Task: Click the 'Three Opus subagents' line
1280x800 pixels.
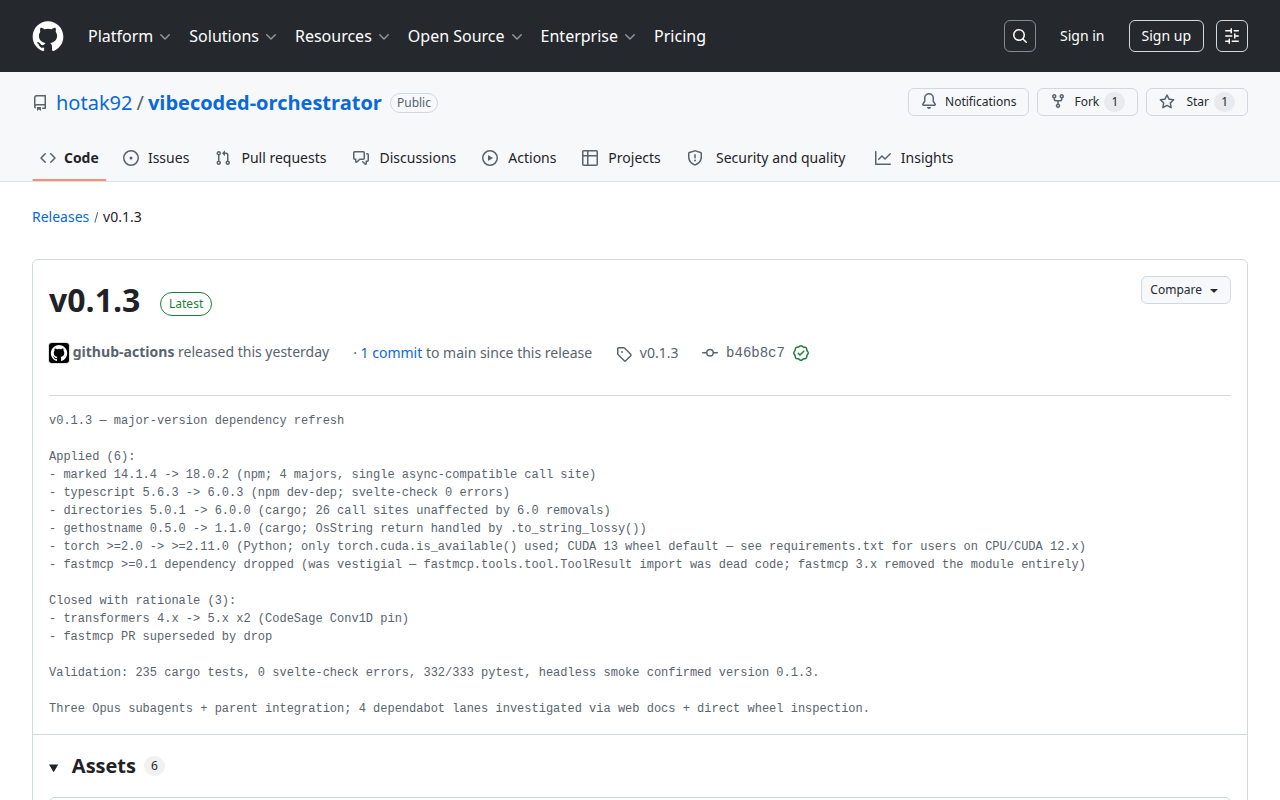Action: [x=459, y=708]
